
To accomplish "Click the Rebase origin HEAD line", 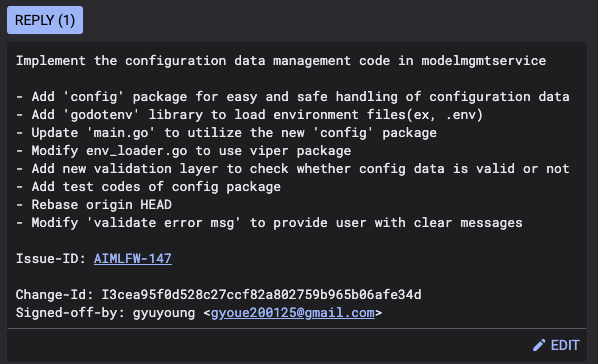I will 94,205.
